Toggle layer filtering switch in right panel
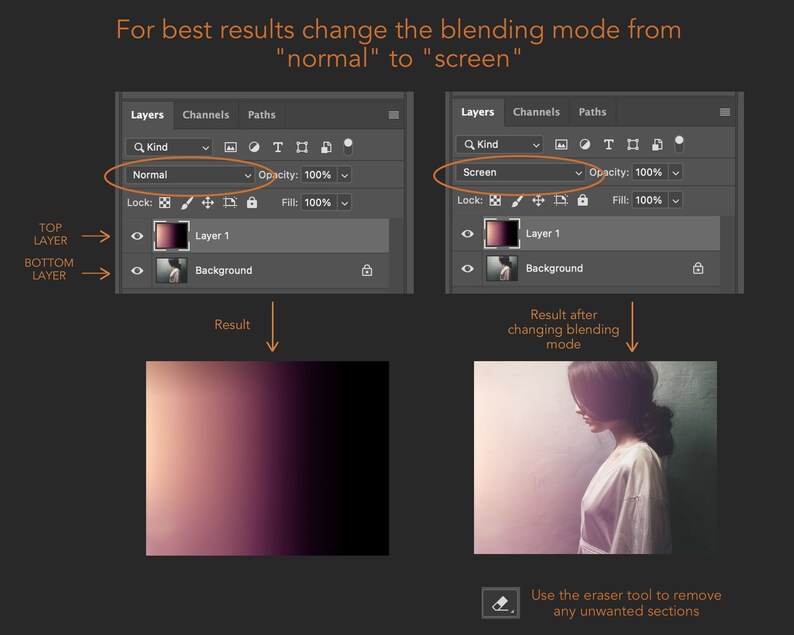 pyautogui.click(x=679, y=144)
